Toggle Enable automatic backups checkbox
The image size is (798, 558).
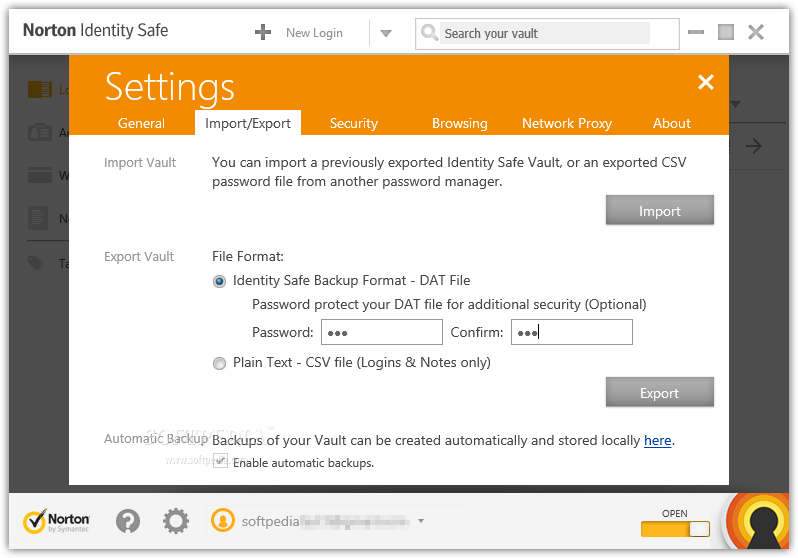(220, 461)
